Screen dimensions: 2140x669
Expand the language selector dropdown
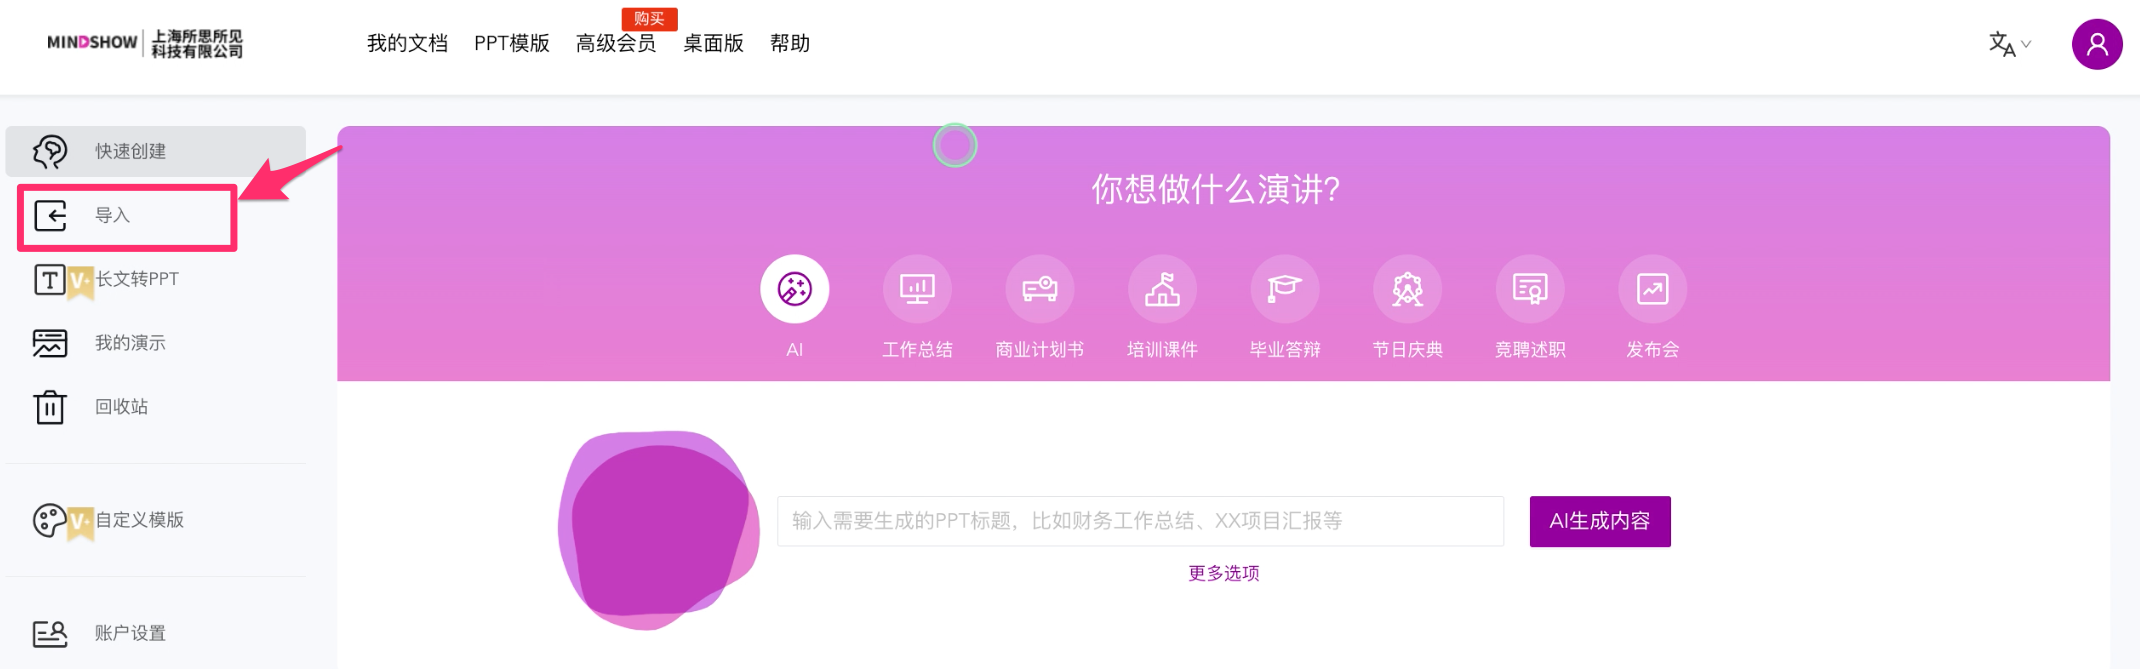coord(2009,44)
